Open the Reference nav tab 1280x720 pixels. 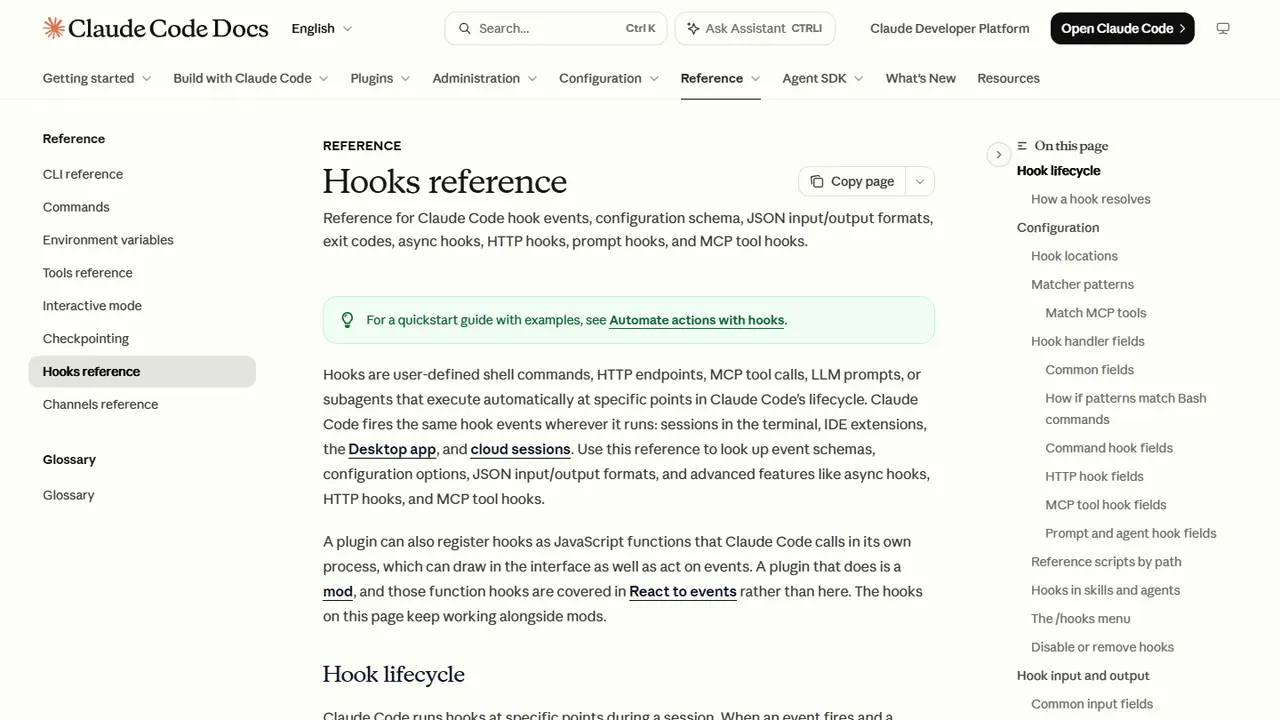click(720, 78)
